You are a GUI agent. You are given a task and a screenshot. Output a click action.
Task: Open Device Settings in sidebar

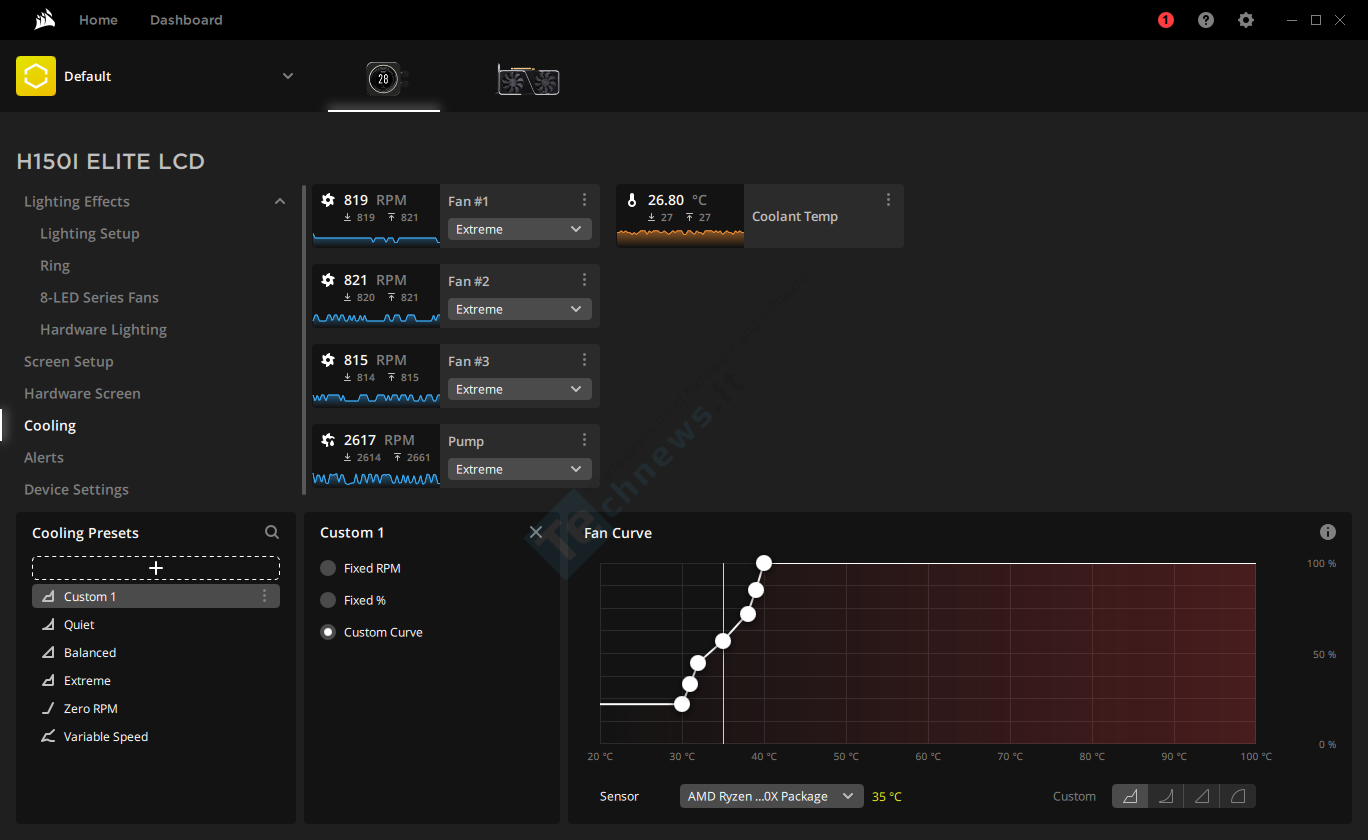(x=76, y=489)
